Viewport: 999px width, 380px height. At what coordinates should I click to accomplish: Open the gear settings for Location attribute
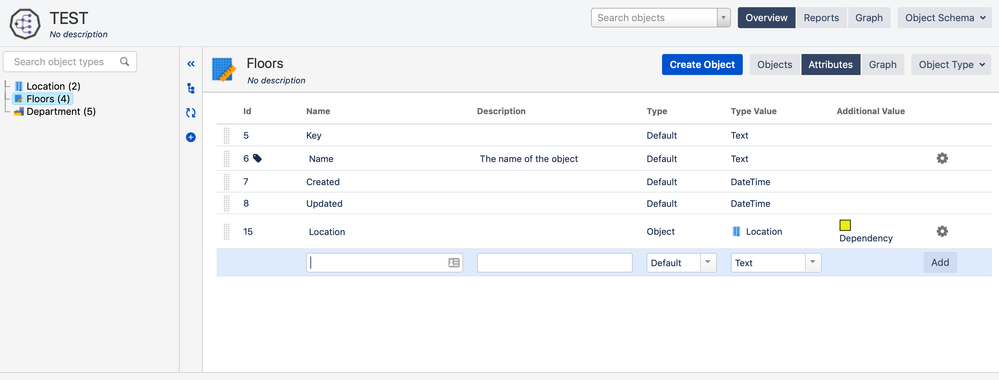pyautogui.click(x=942, y=231)
